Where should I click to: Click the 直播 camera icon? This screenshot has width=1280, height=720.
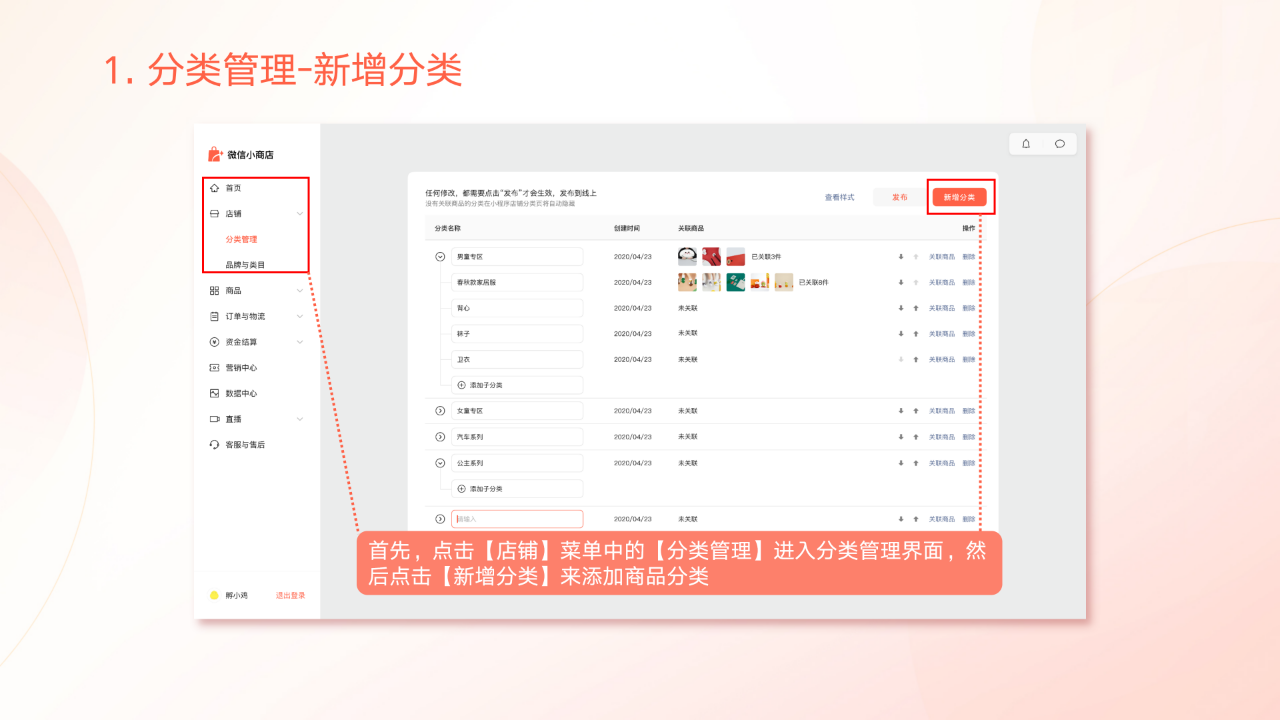tap(214, 419)
